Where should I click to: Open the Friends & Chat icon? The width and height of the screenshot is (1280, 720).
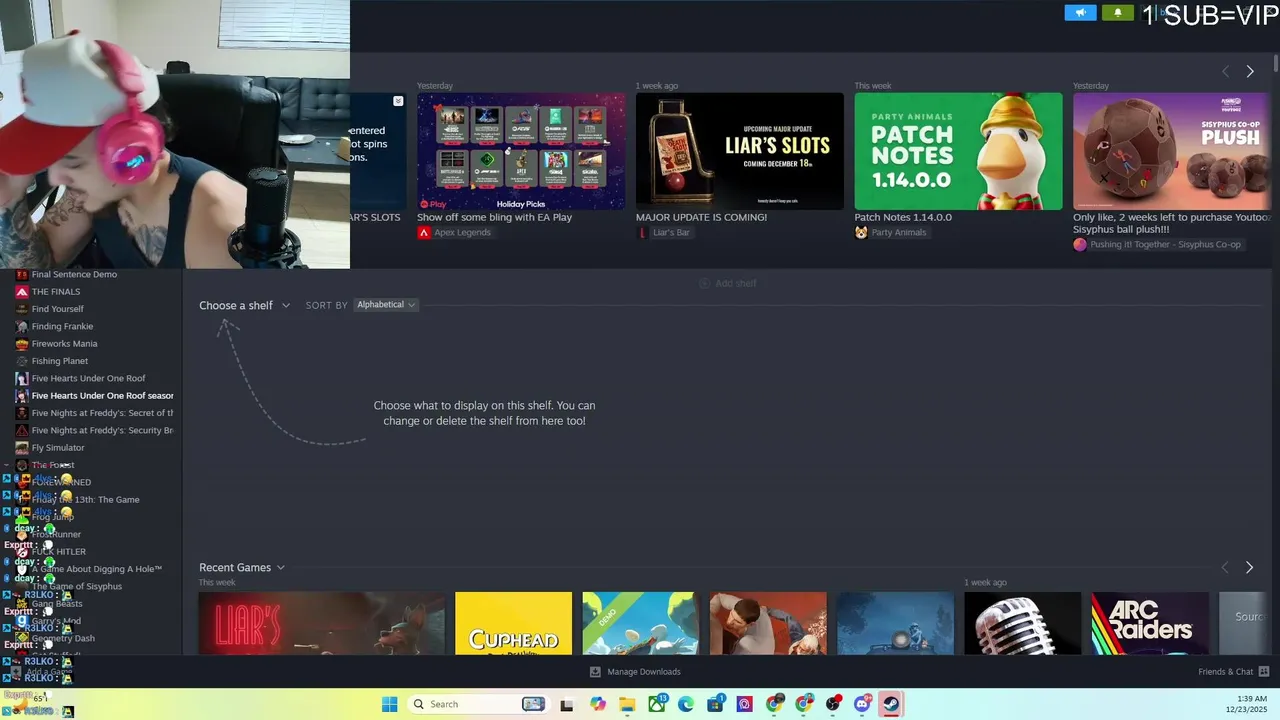pos(1264,672)
